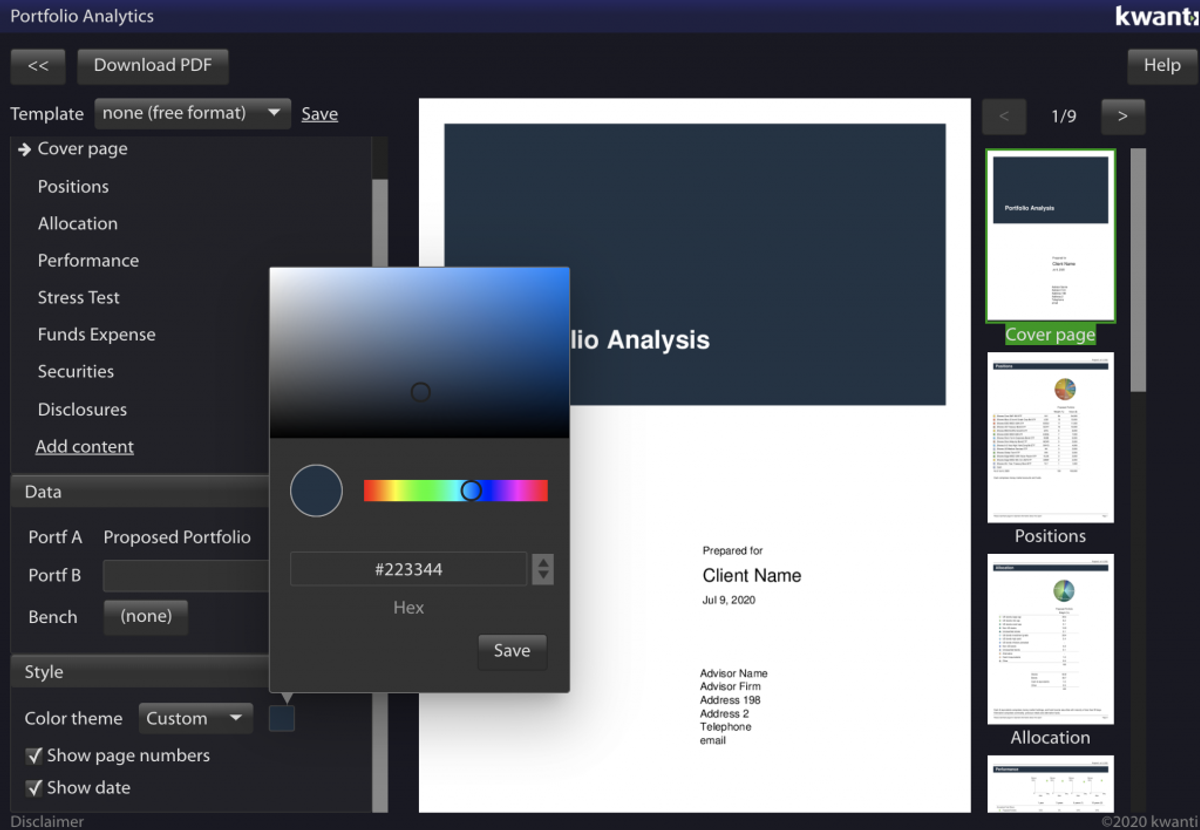Click the hue slider handle
The image size is (1200, 830).
(471, 491)
